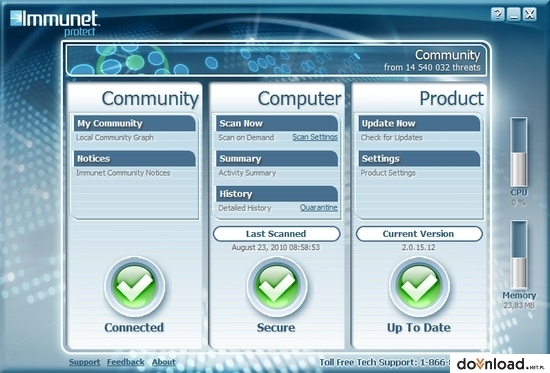Click the Community threats banner
The width and height of the screenshot is (550, 373).
[x=276, y=60]
